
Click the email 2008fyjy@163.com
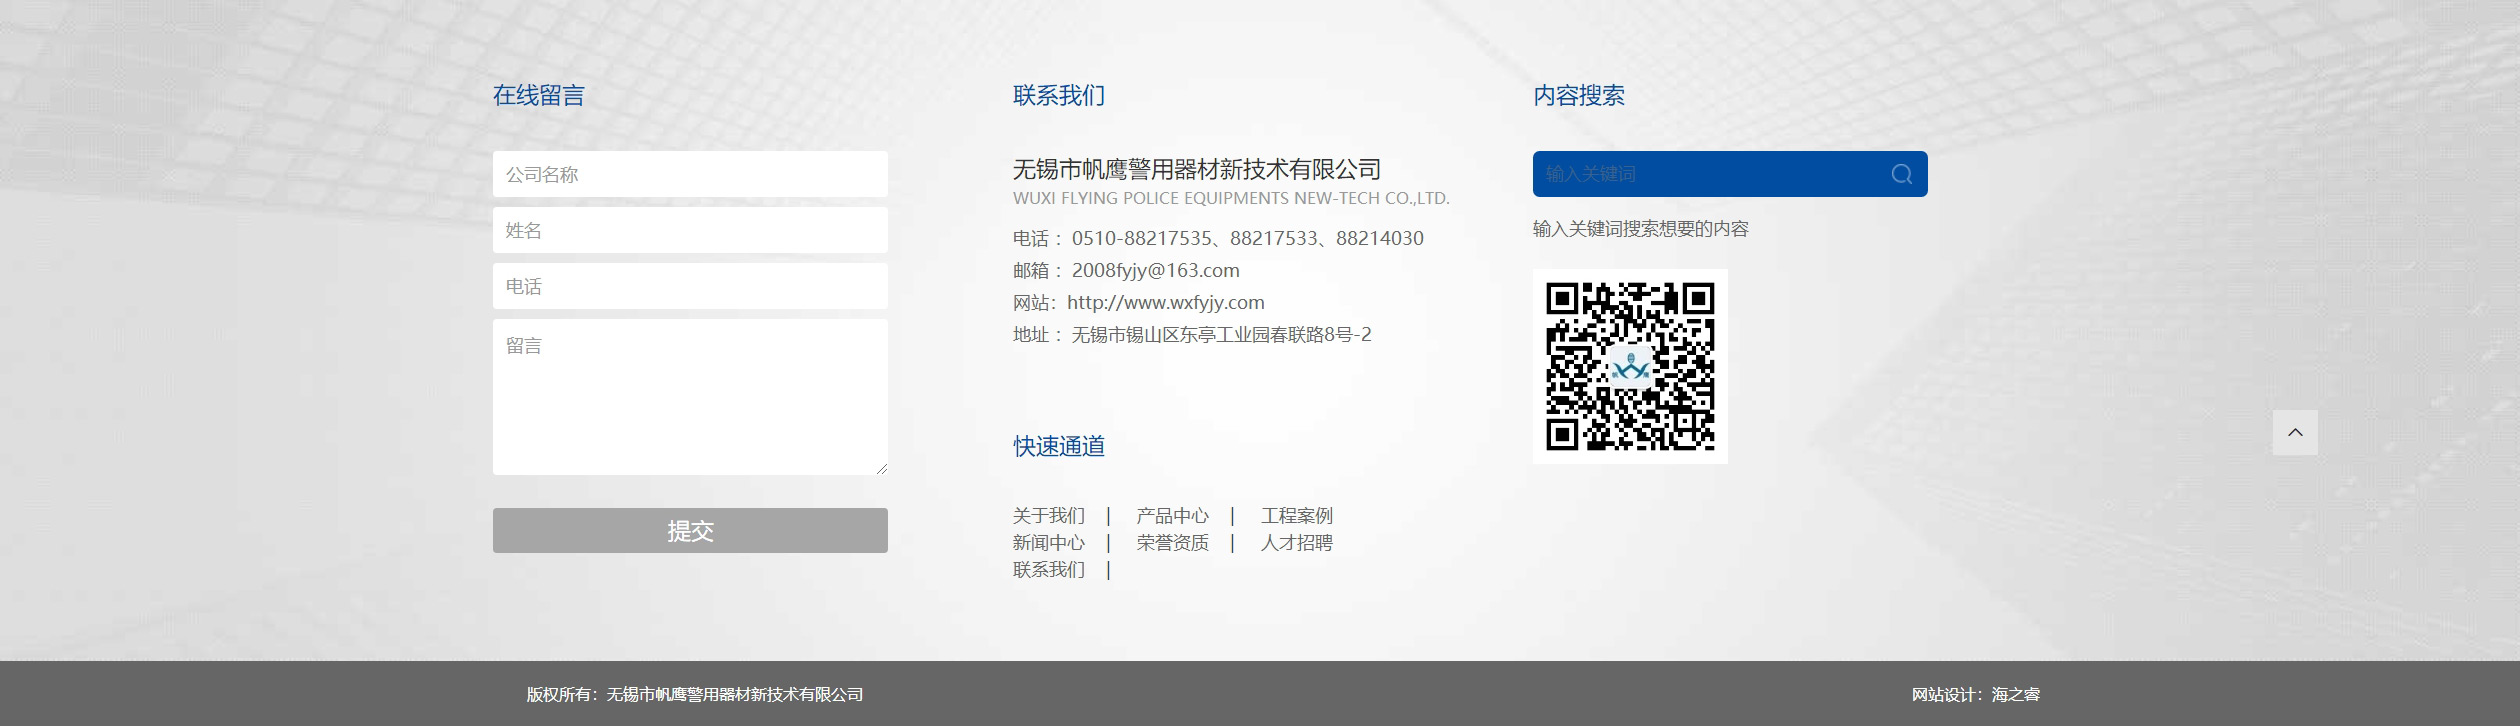point(1156,270)
